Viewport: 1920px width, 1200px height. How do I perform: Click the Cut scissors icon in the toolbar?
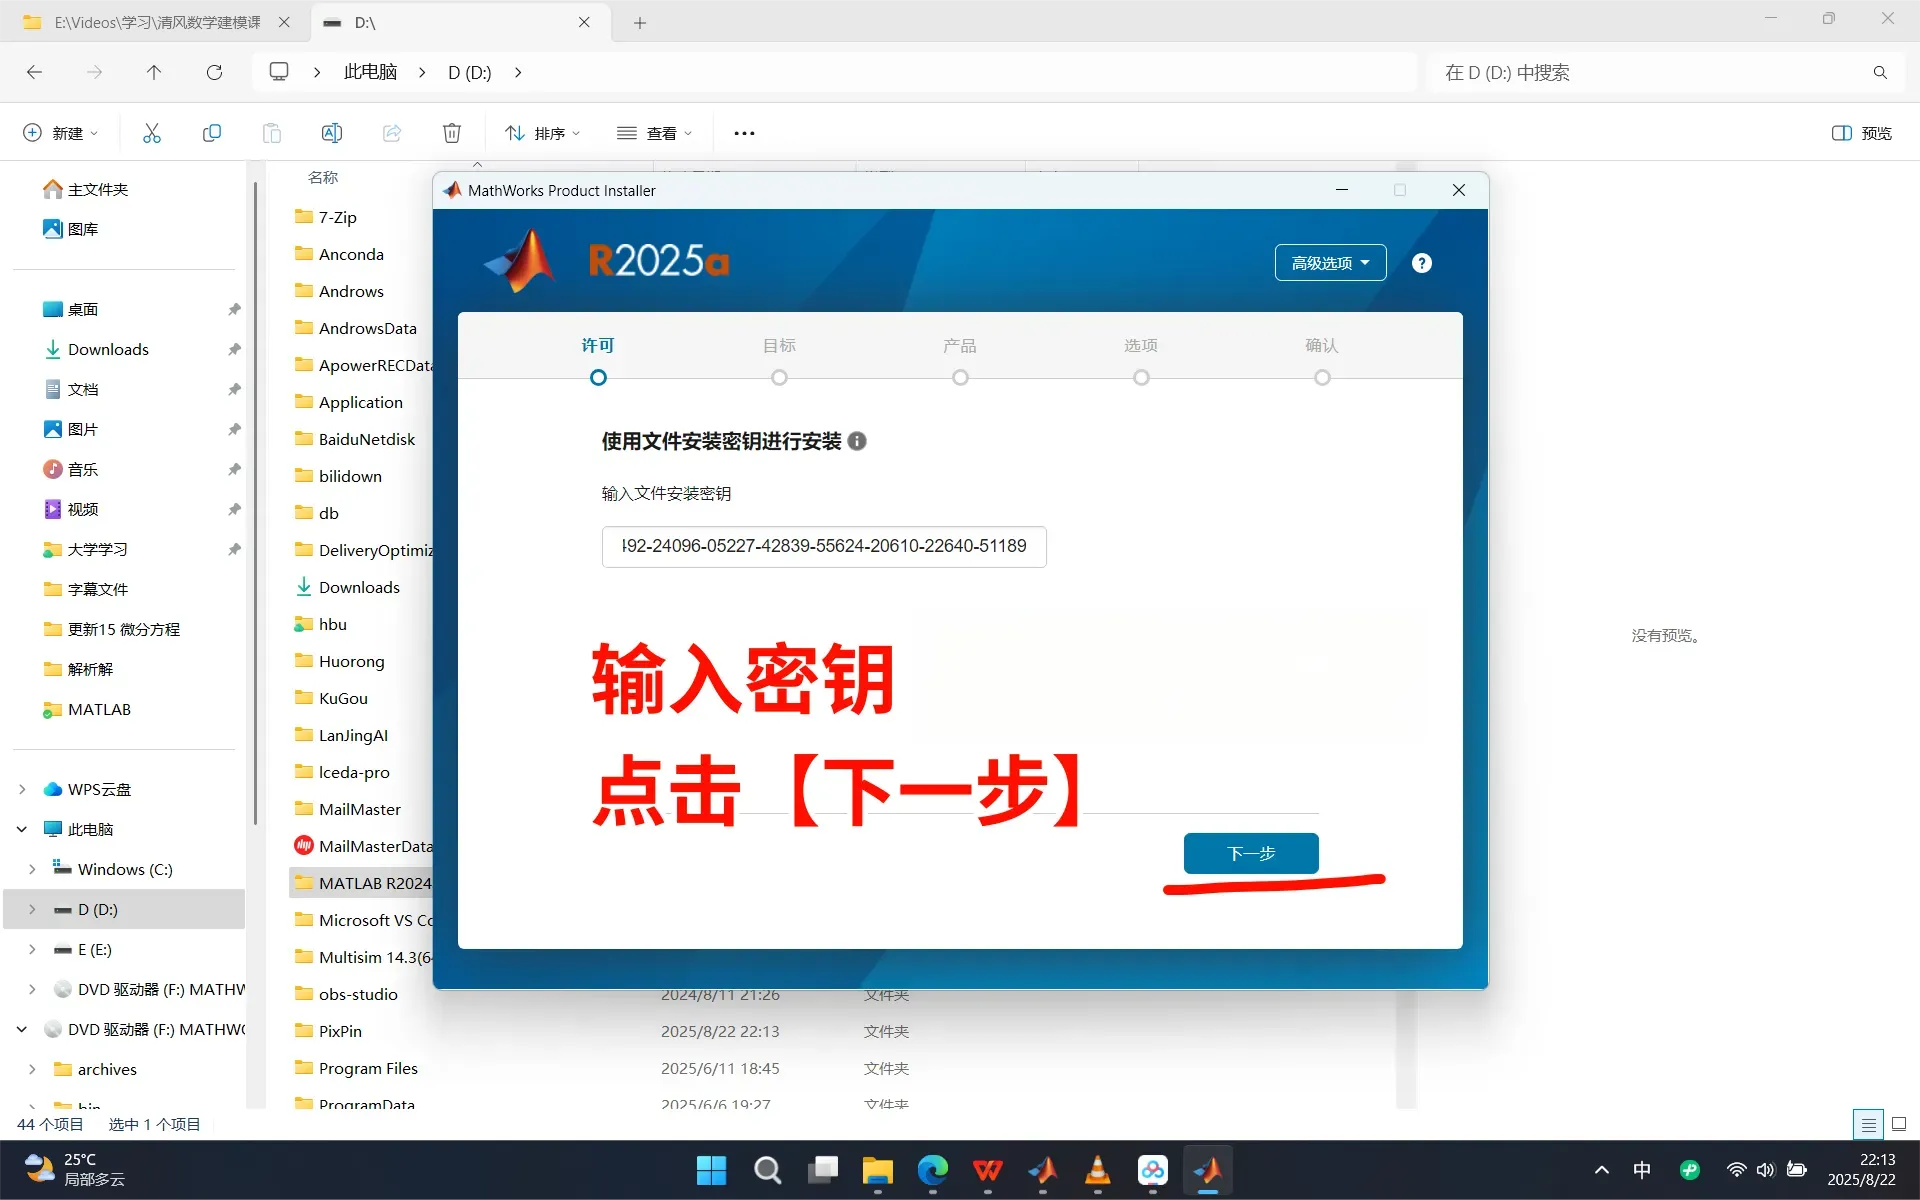[152, 133]
